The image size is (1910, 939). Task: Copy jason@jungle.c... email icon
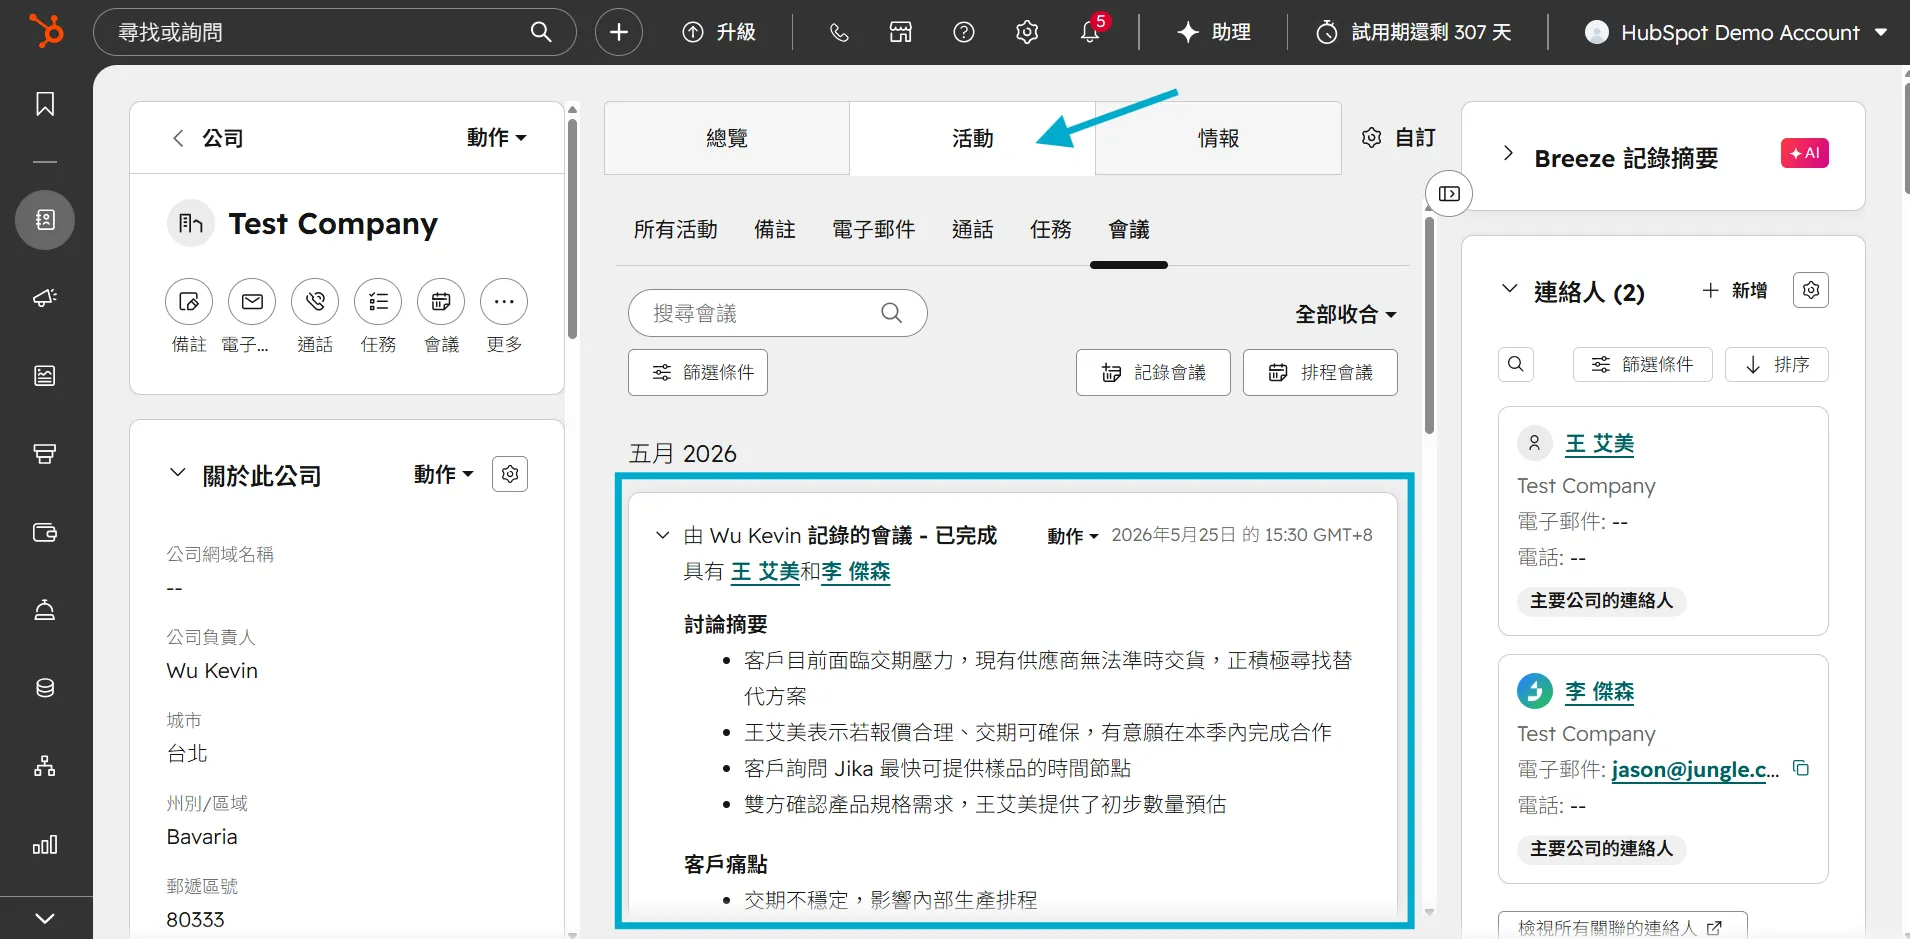(1801, 768)
